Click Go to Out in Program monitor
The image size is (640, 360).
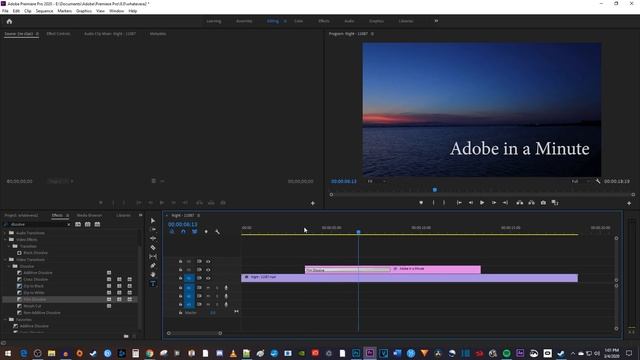505,203
